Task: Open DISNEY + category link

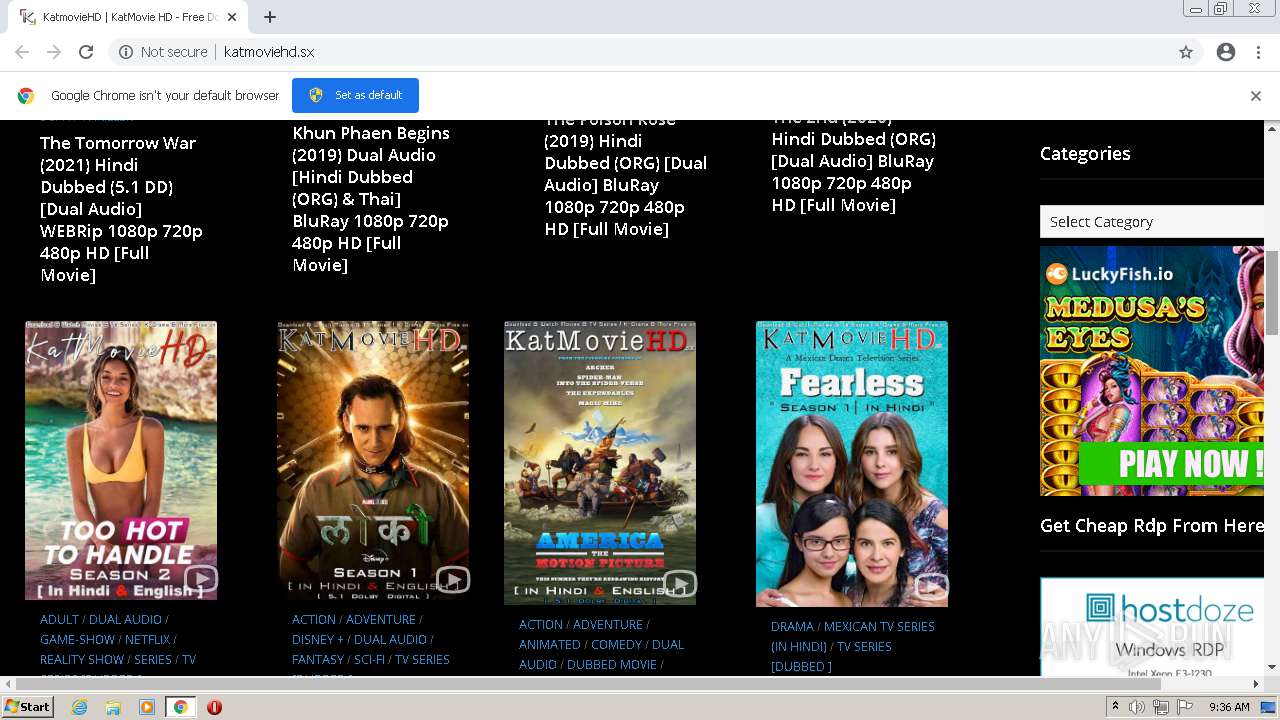Action: 318,640
